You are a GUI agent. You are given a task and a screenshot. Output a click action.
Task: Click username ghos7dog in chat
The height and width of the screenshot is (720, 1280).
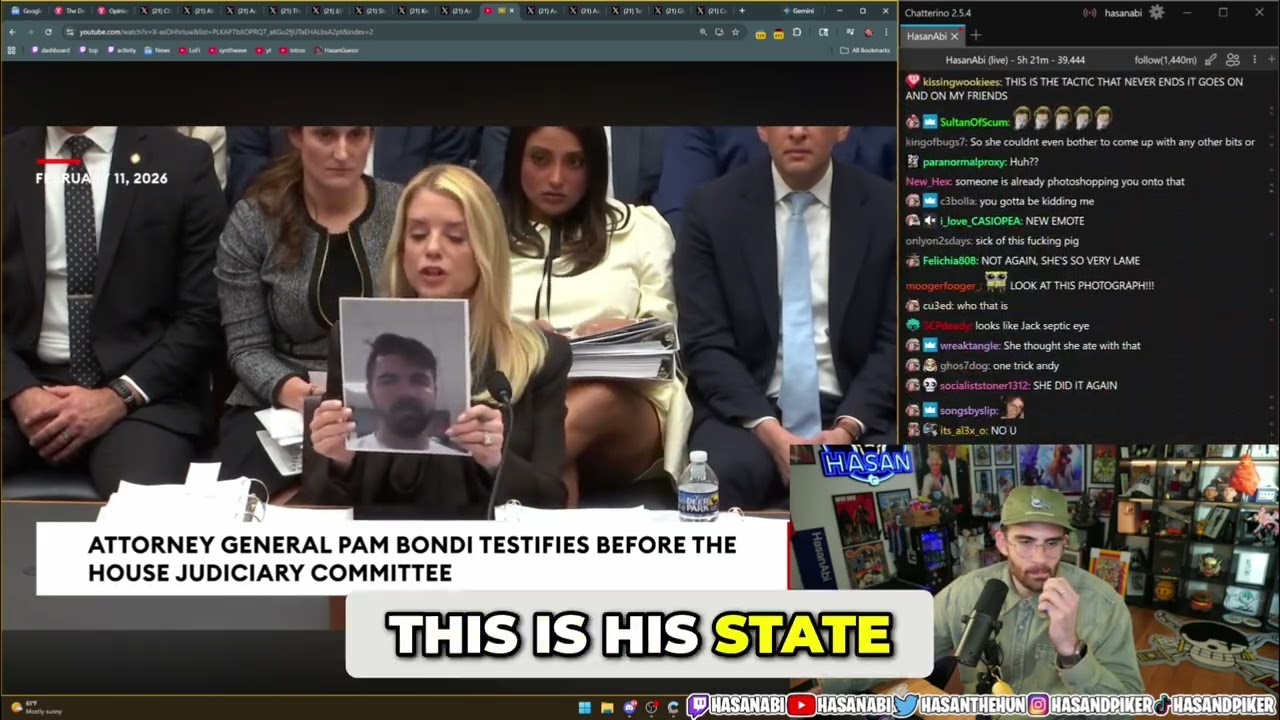coord(964,365)
